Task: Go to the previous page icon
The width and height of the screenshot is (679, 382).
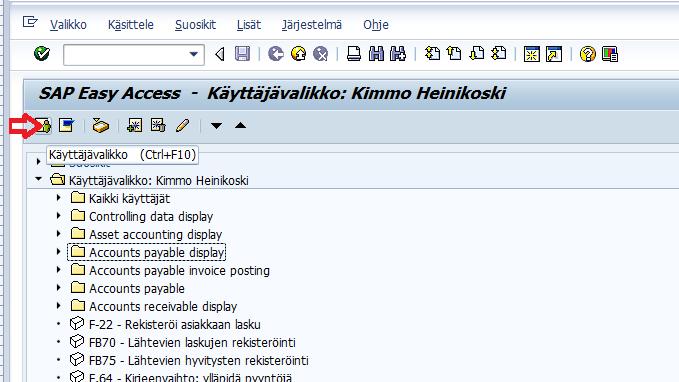Action: [454, 54]
